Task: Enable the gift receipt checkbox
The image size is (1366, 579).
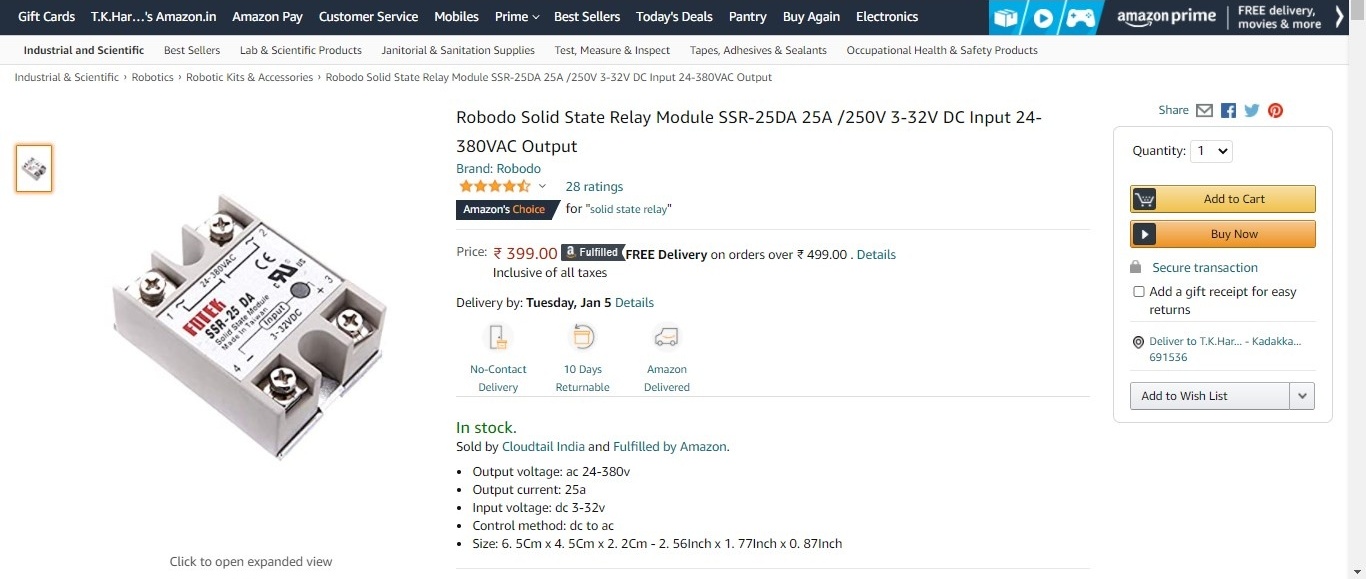Action: pyautogui.click(x=1138, y=292)
